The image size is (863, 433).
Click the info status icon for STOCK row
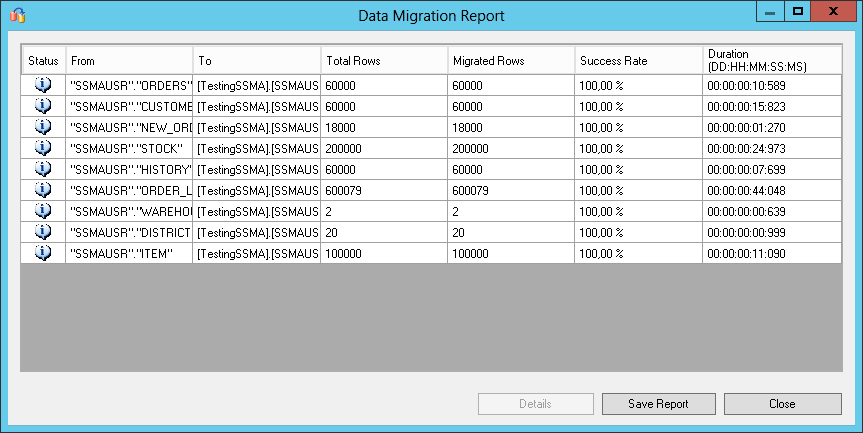point(43,148)
